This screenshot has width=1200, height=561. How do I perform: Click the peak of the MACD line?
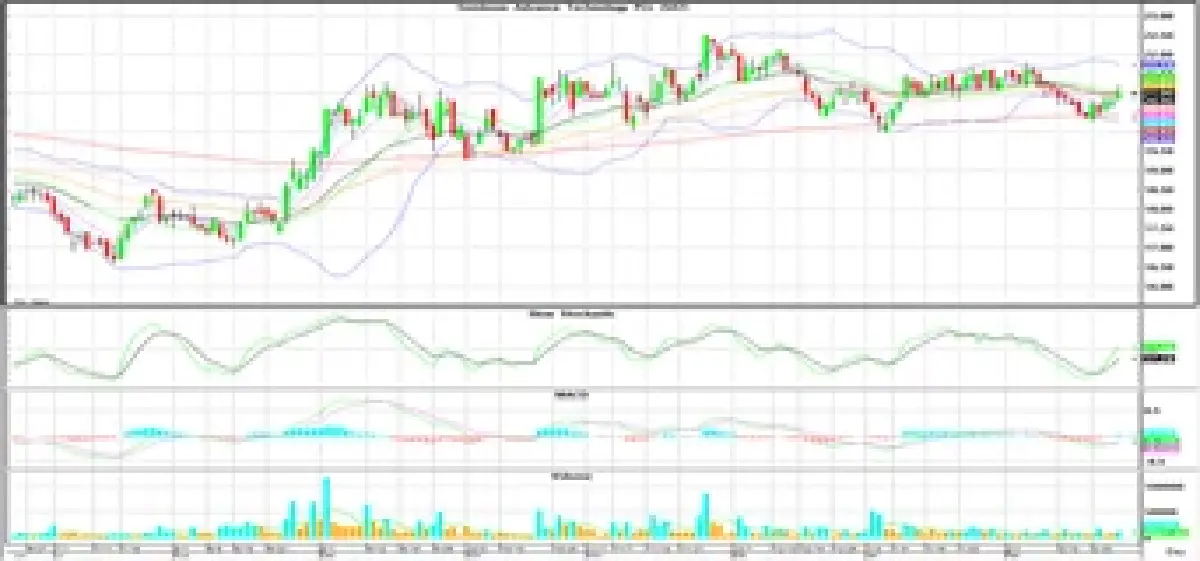click(365, 402)
